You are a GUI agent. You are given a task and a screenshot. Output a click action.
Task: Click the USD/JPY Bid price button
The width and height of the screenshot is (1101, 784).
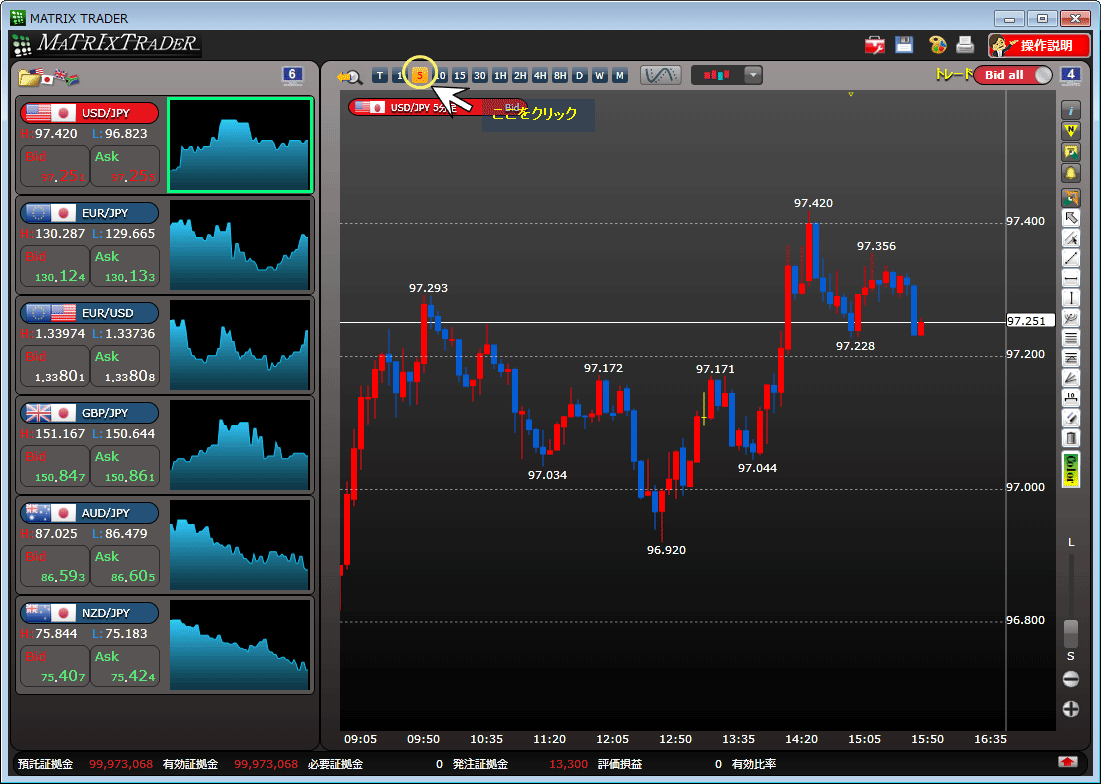pyautogui.click(x=55, y=166)
